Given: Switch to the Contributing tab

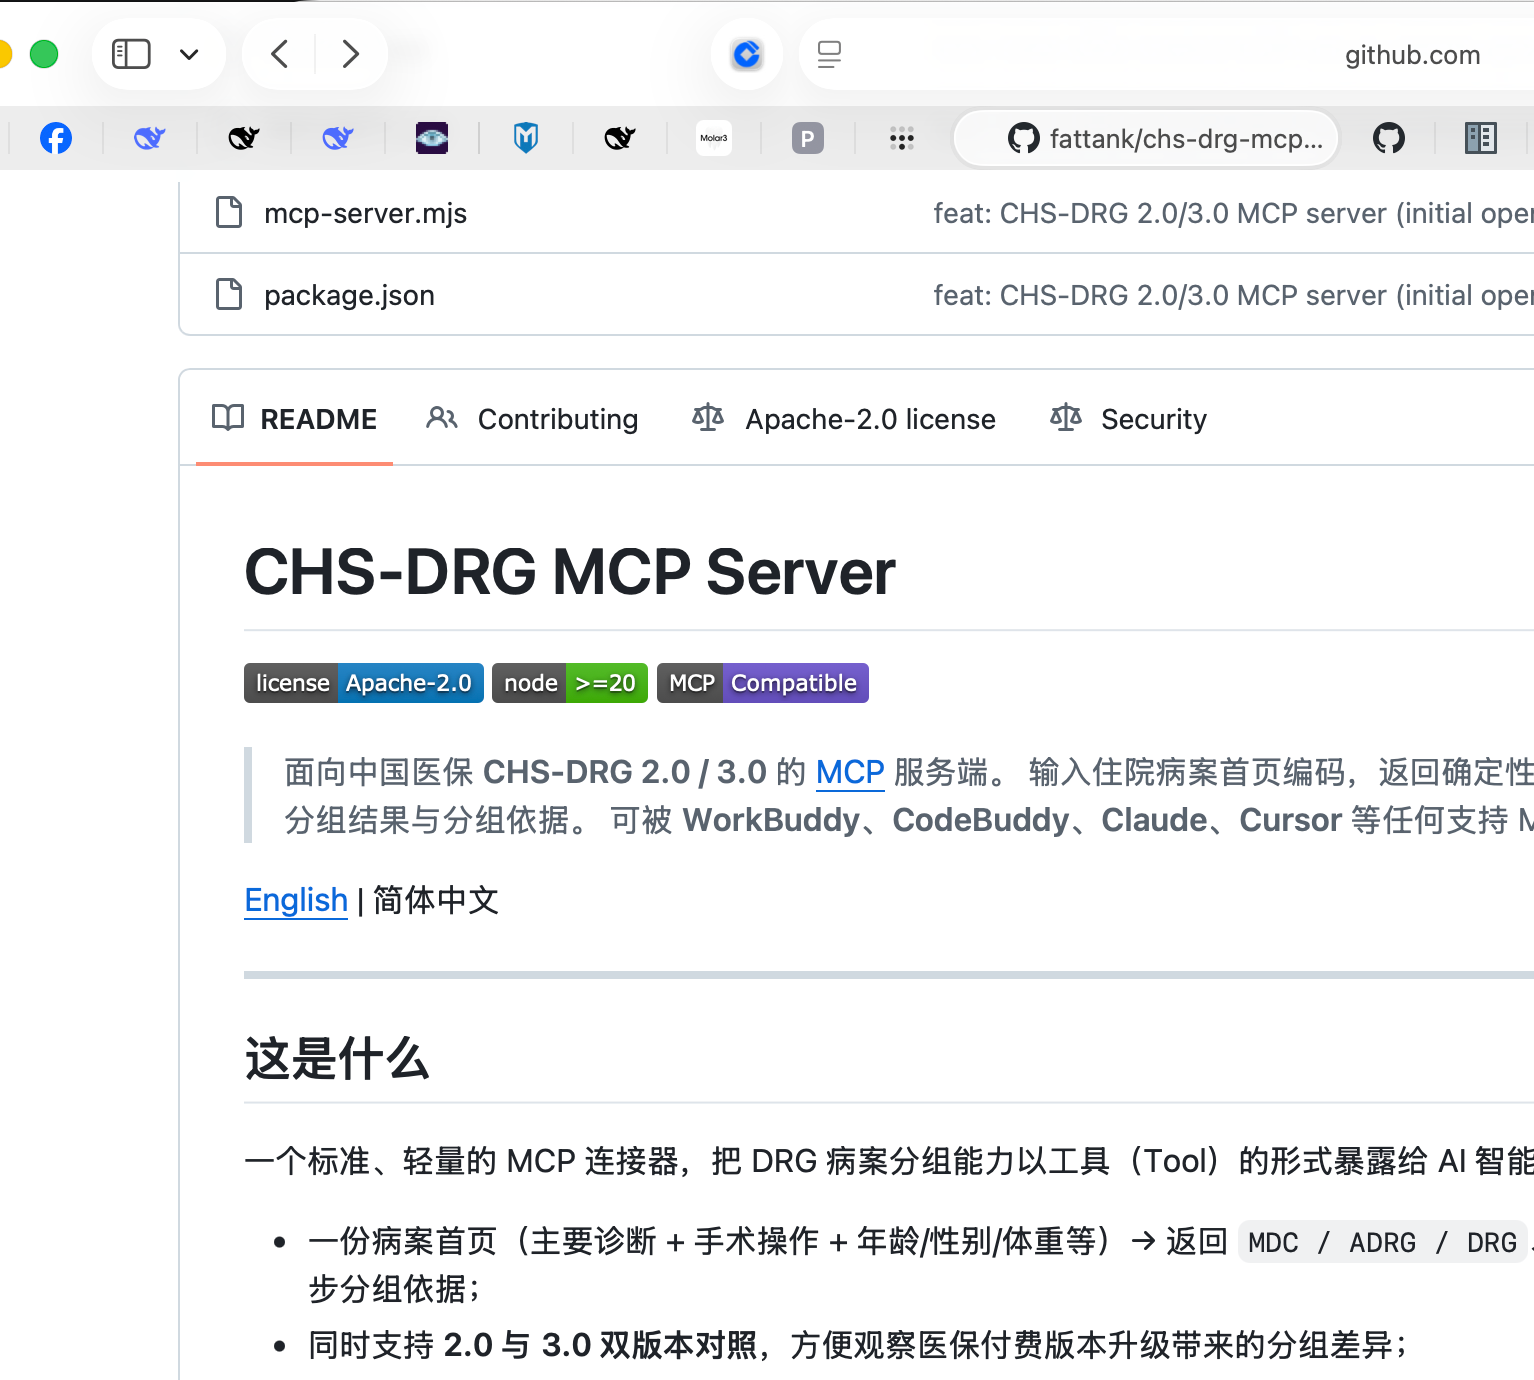Looking at the screenshot, I should coord(532,419).
